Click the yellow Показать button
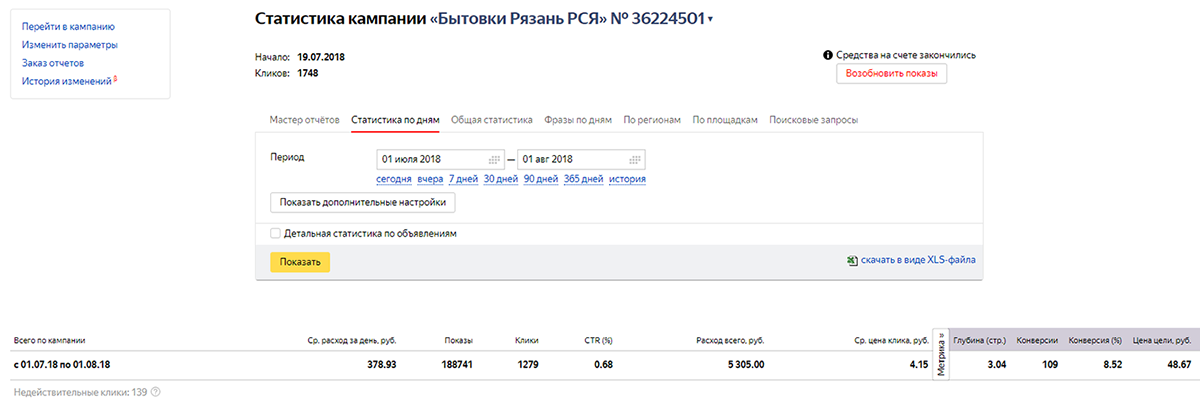Image resolution: width=1200 pixels, height=408 pixels. 300,262
